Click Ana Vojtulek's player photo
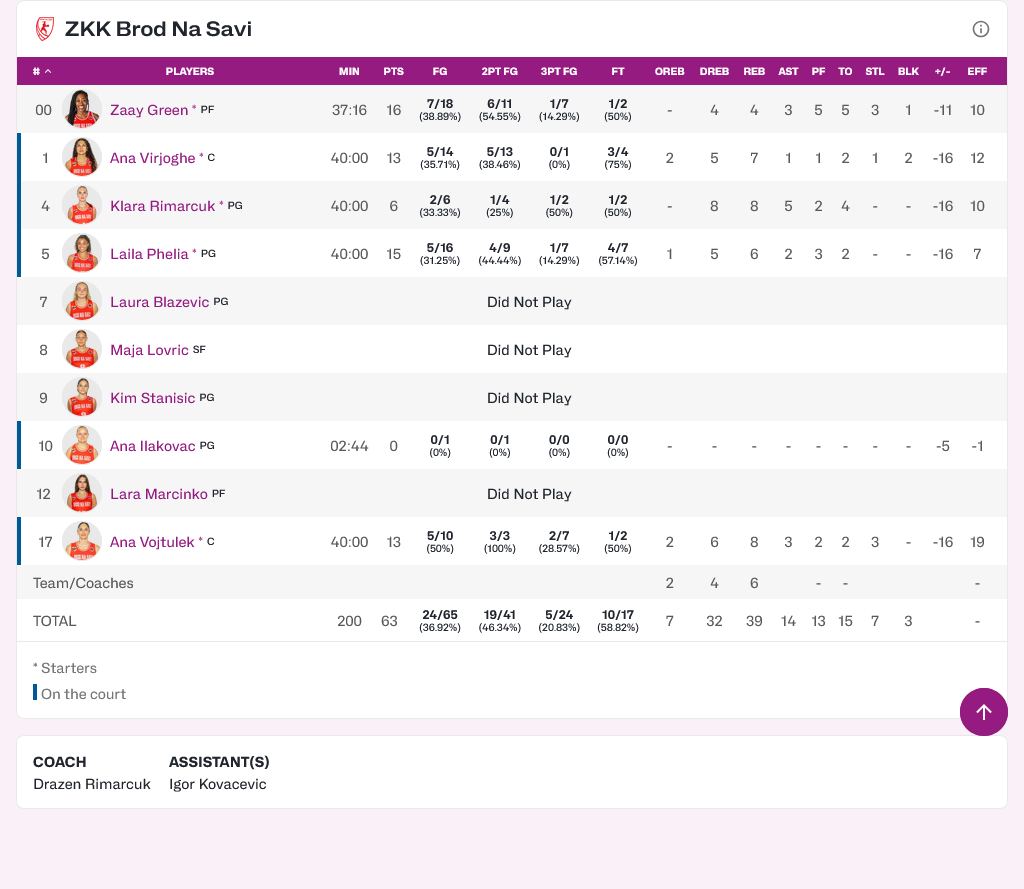The height and width of the screenshot is (889, 1024). tap(82, 541)
